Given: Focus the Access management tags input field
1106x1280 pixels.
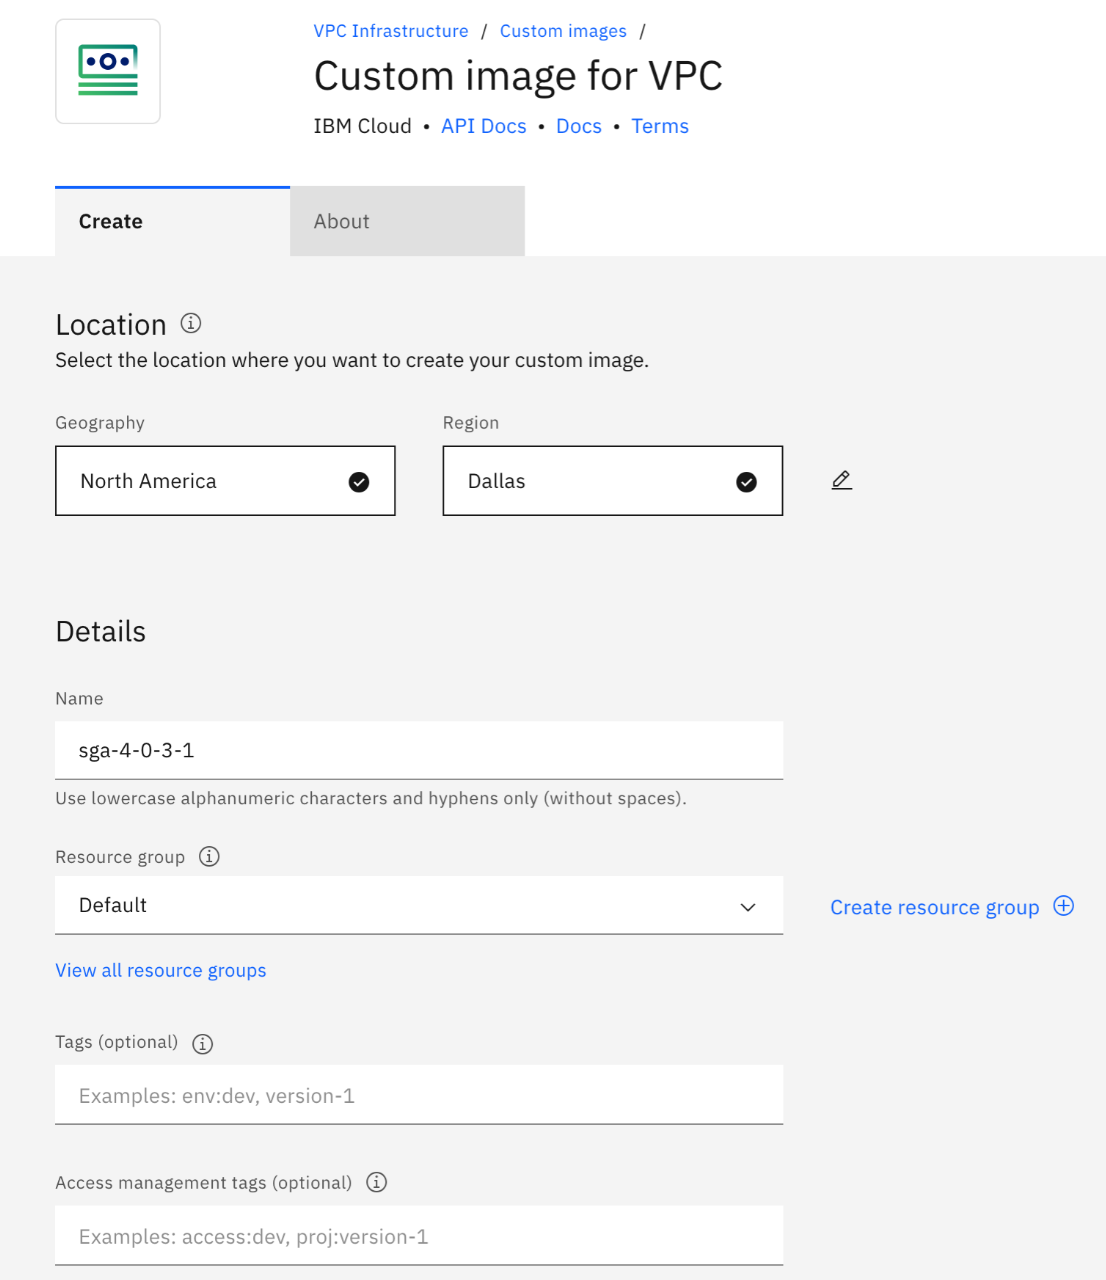Looking at the screenshot, I should [x=419, y=1237].
